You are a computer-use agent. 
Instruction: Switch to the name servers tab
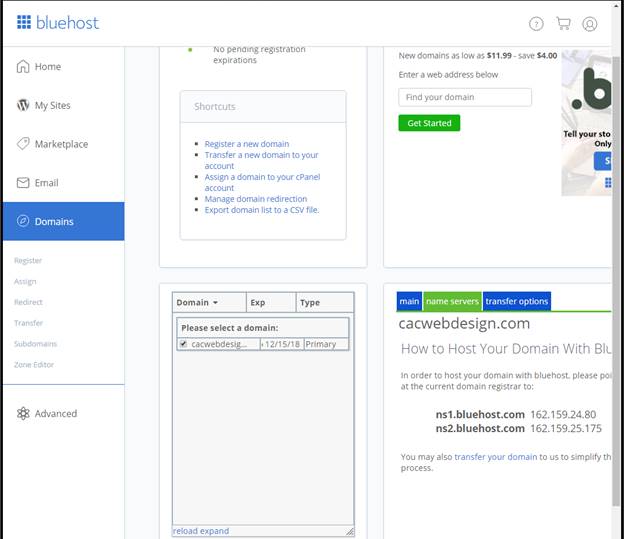[452, 301]
